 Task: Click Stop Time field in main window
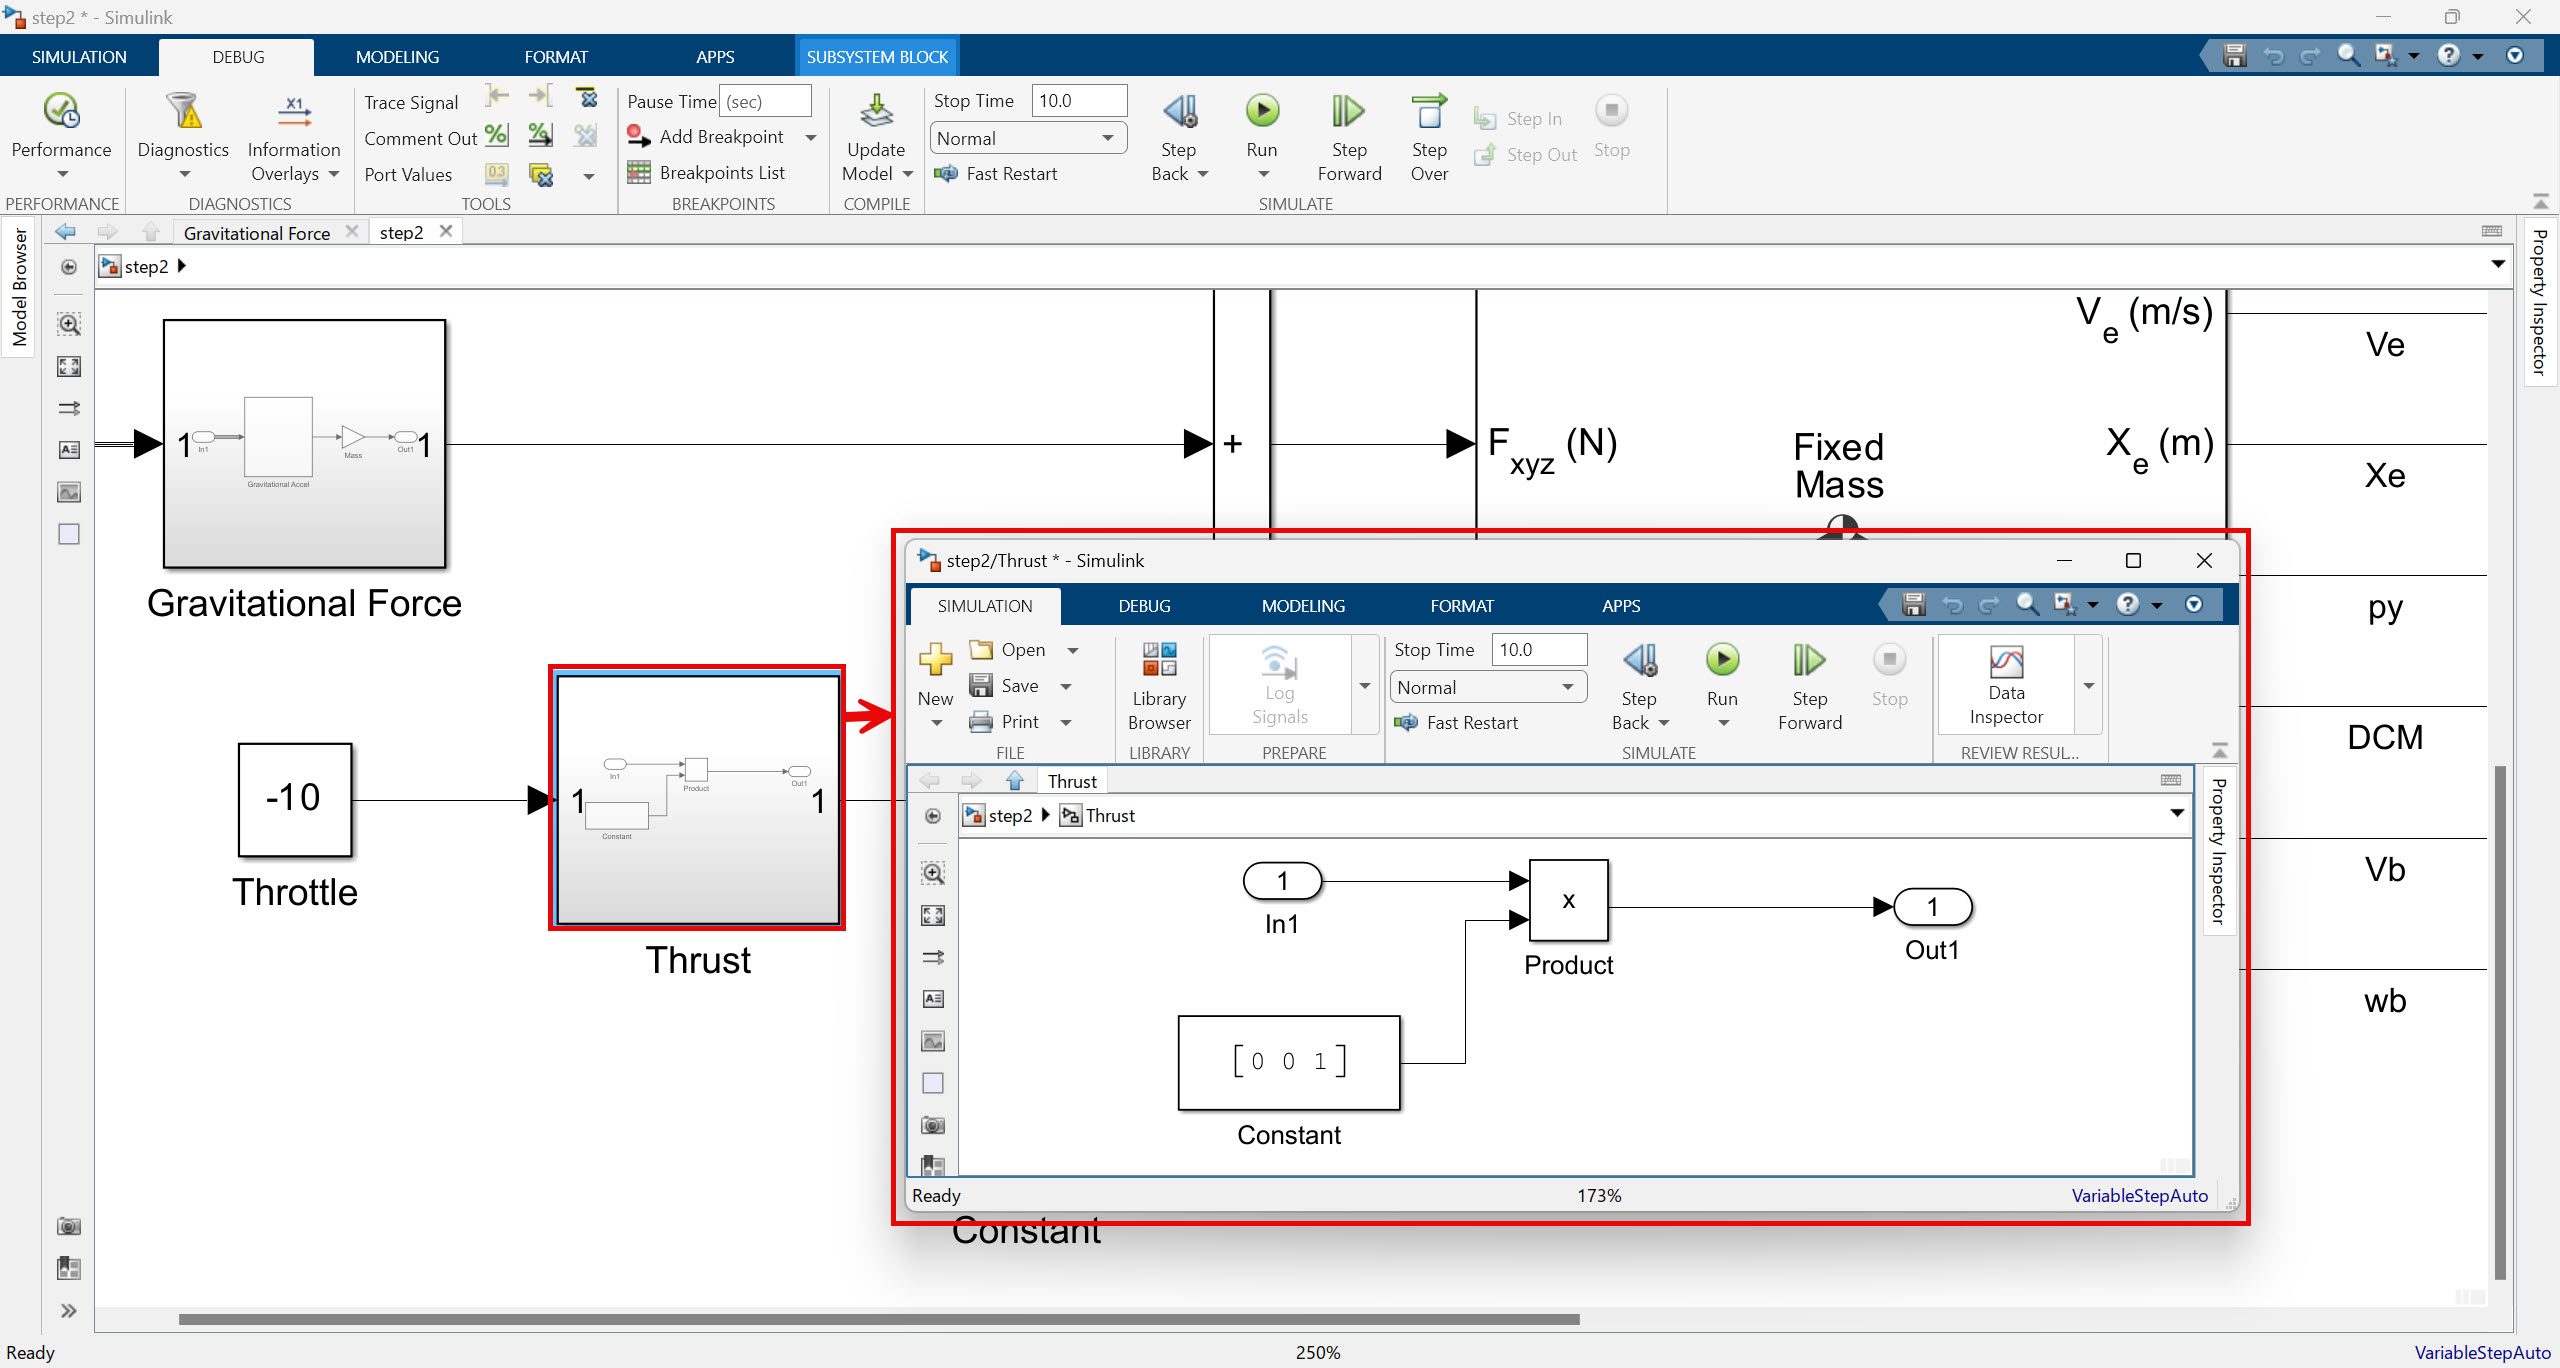[x=1079, y=101]
